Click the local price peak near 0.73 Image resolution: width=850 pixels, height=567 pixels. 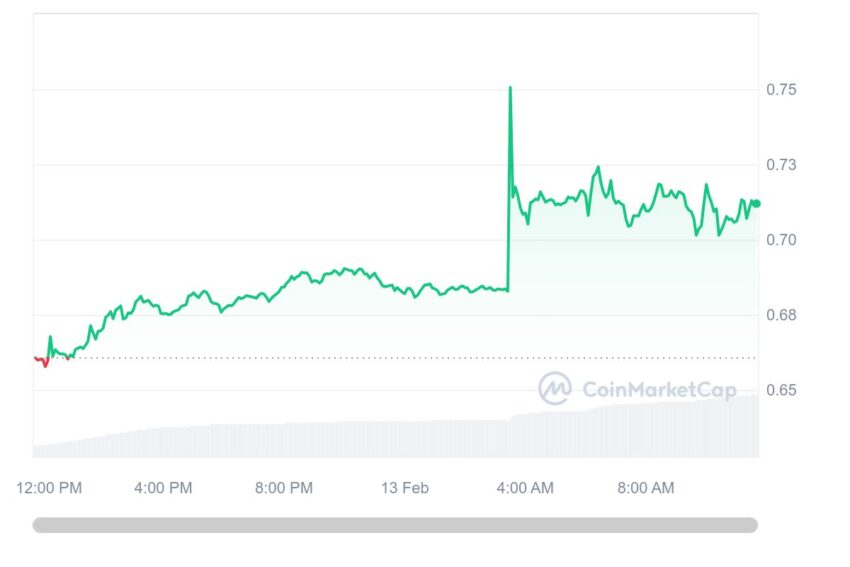coord(598,167)
